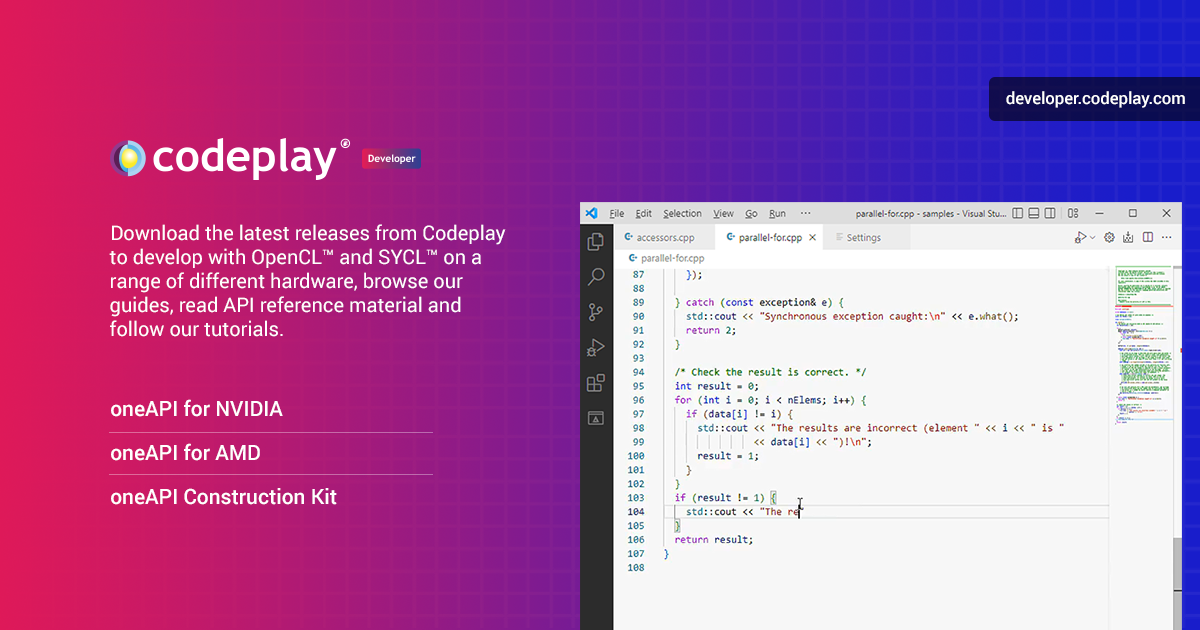Click the 'return result;' code line

pyautogui.click(x=714, y=540)
